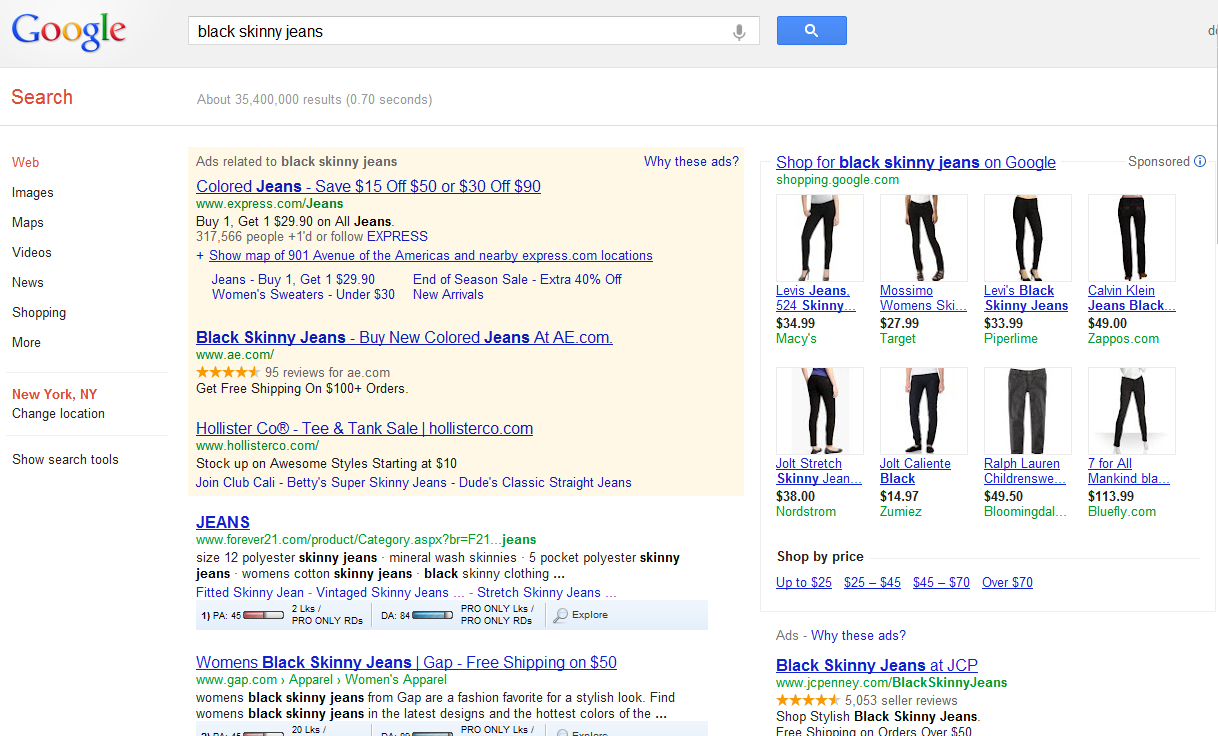
Task: Open Levi's Black Skinny Jeans image
Action: coord(1028,238)
